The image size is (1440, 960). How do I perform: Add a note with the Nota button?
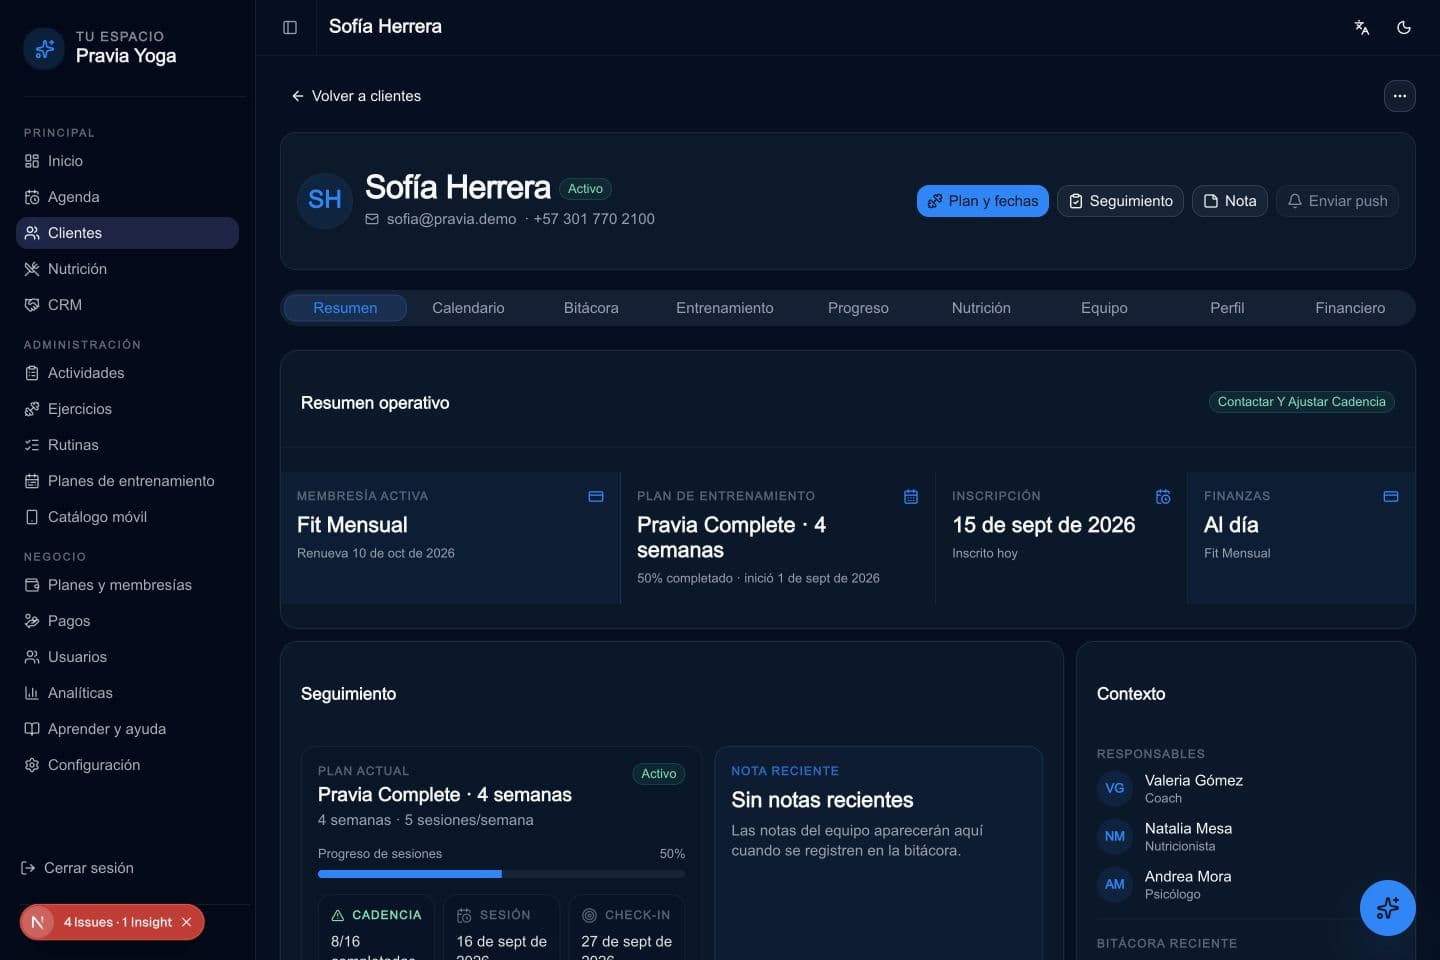1230,201
